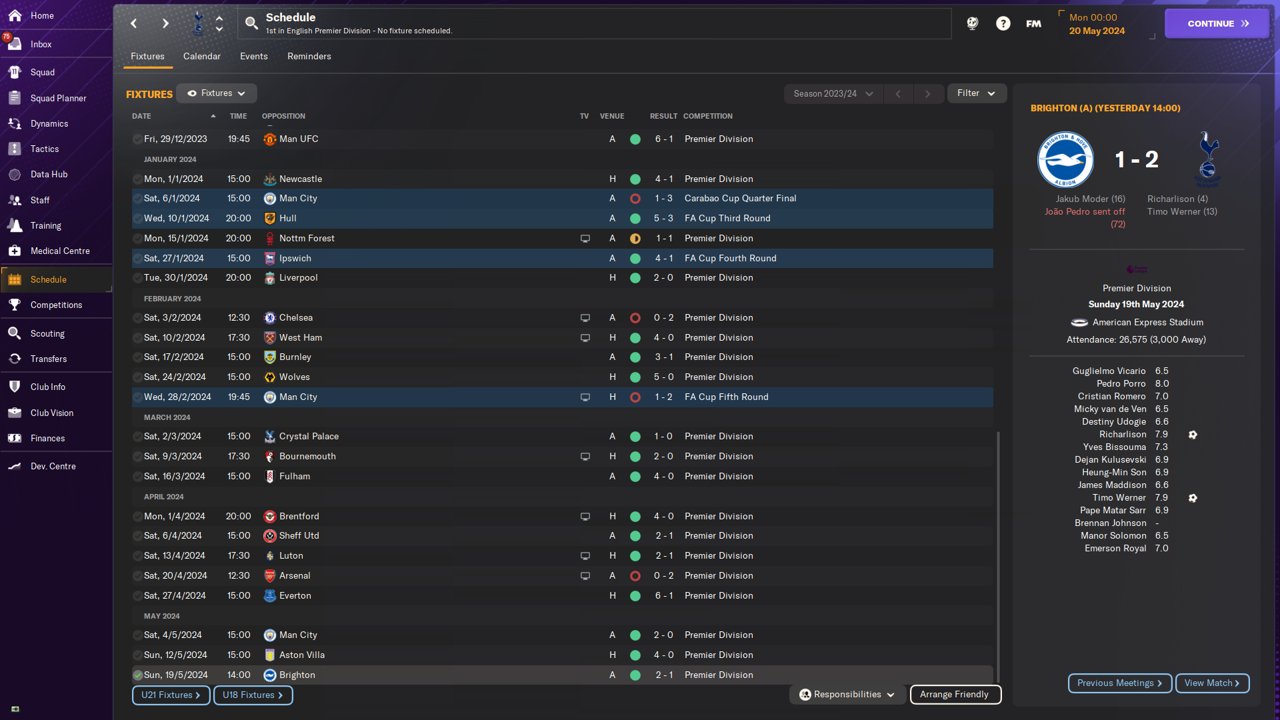Toggle the check circle on the Newcastle fixture row
The image size is (1280, 720).
[x=137, y=179]
